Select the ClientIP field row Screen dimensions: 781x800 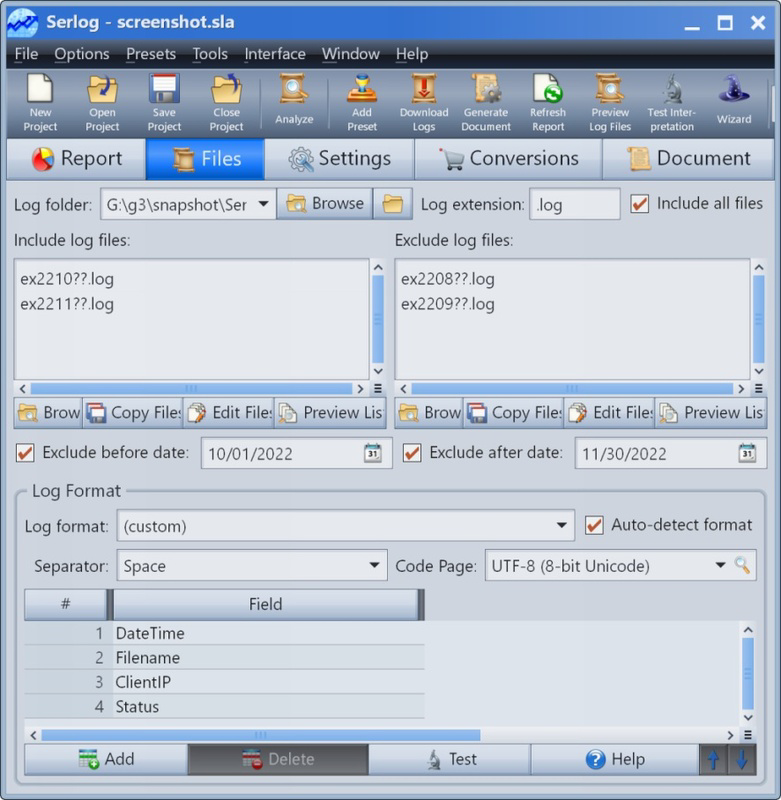click(x=224, y=682)
